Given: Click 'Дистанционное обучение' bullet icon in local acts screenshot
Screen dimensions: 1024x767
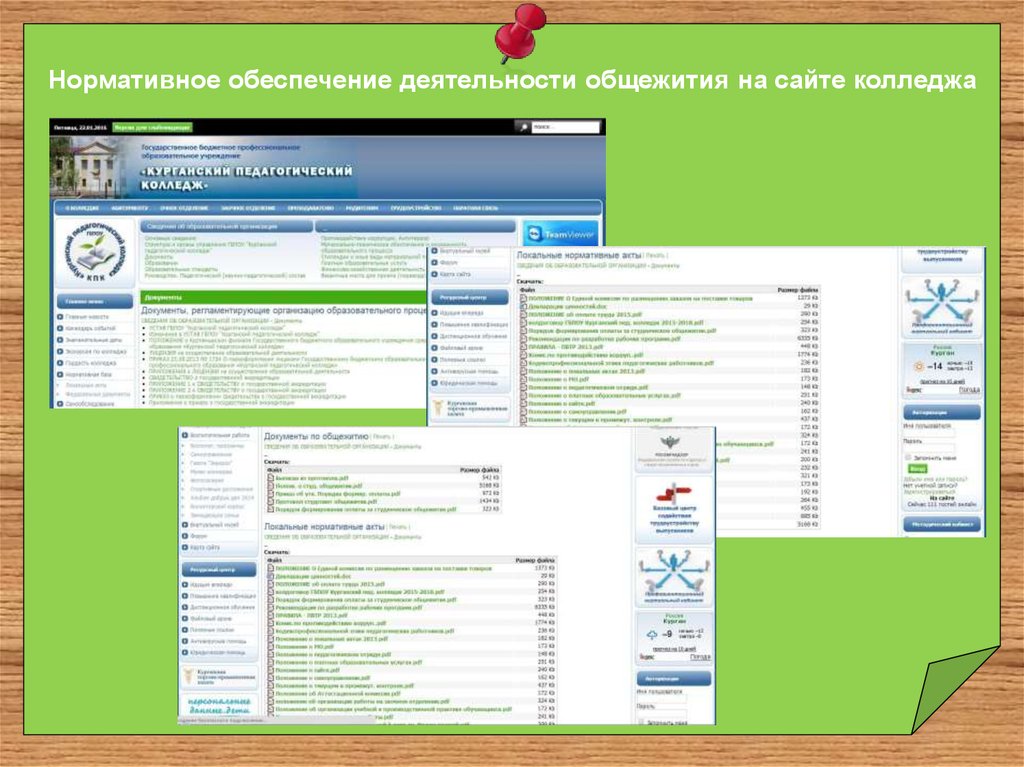Looking at the screenshot, I should 435,336.
